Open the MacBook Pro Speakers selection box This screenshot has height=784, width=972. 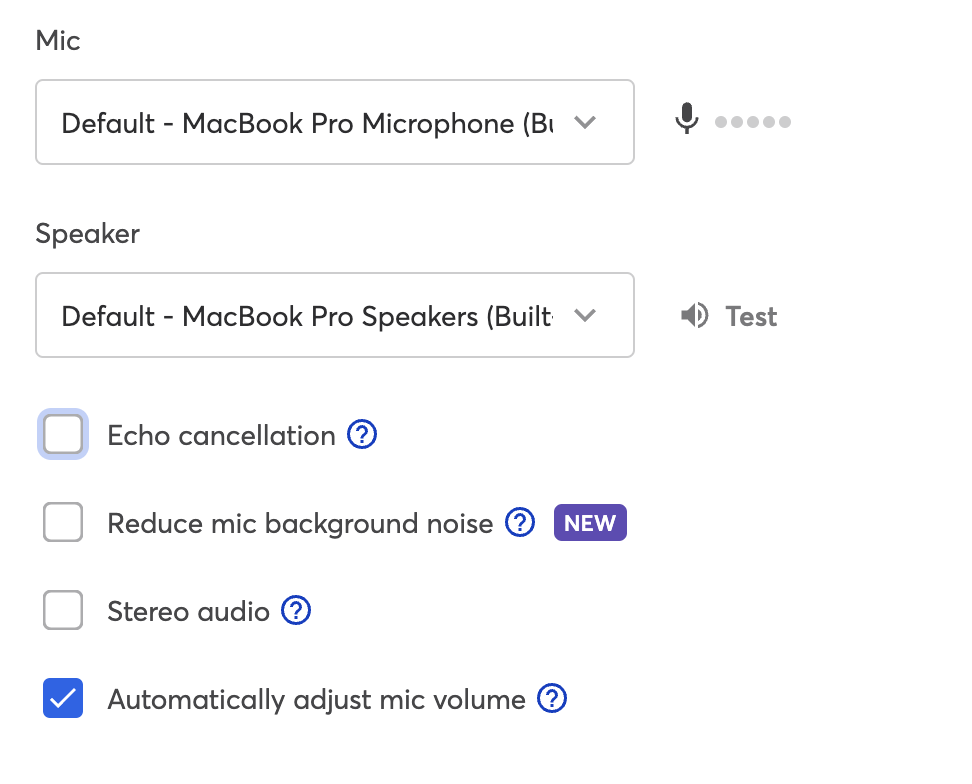tap(335, 315)
